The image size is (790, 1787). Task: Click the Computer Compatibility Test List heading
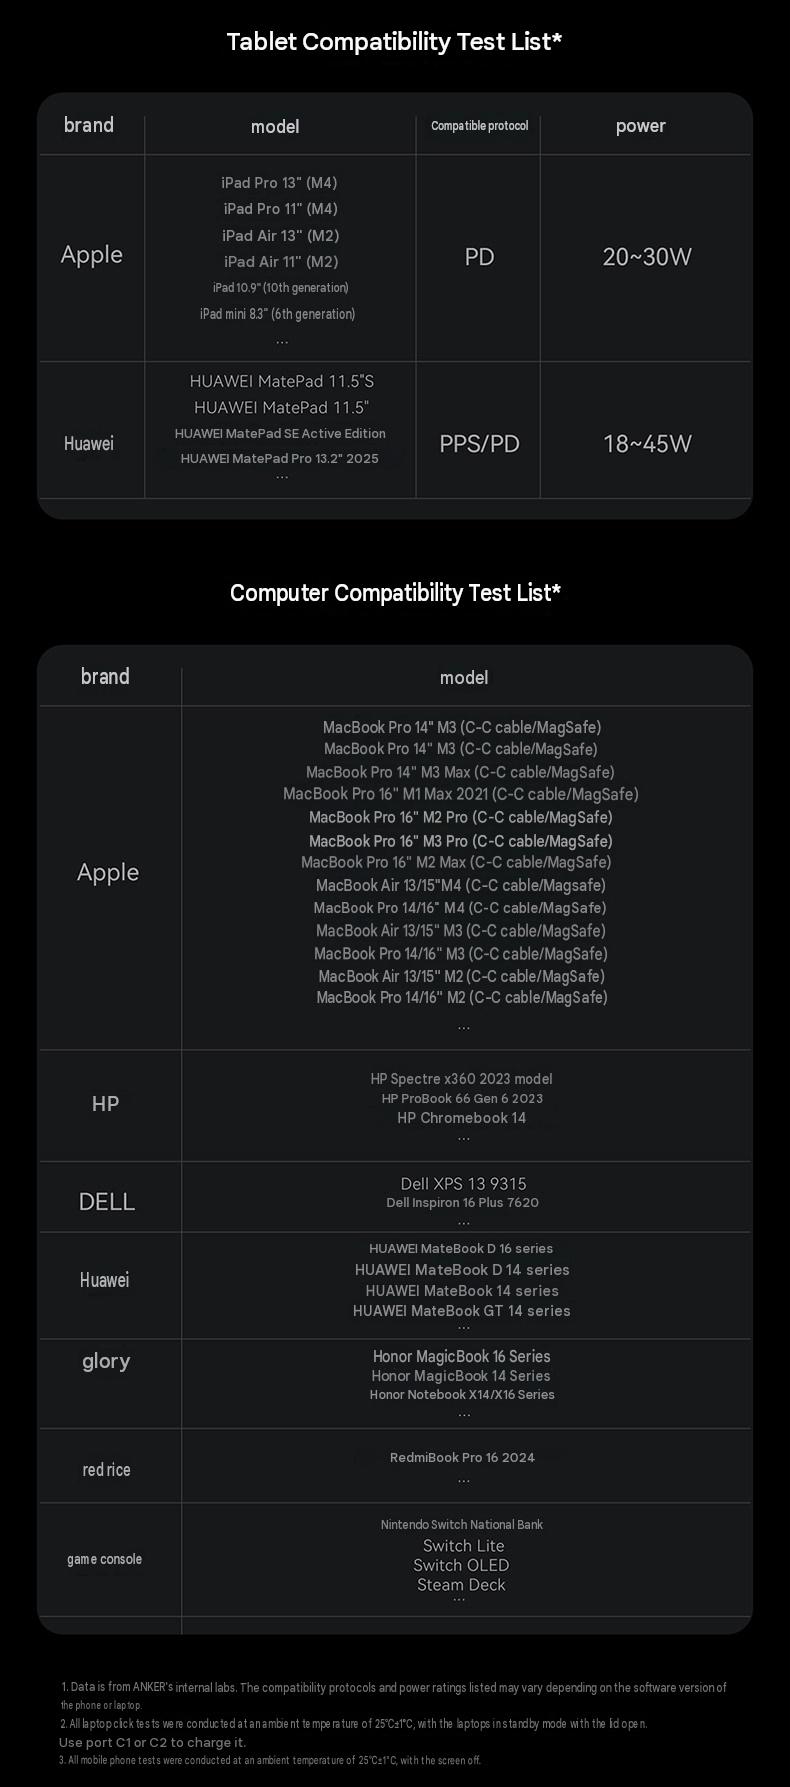(395, 593)
